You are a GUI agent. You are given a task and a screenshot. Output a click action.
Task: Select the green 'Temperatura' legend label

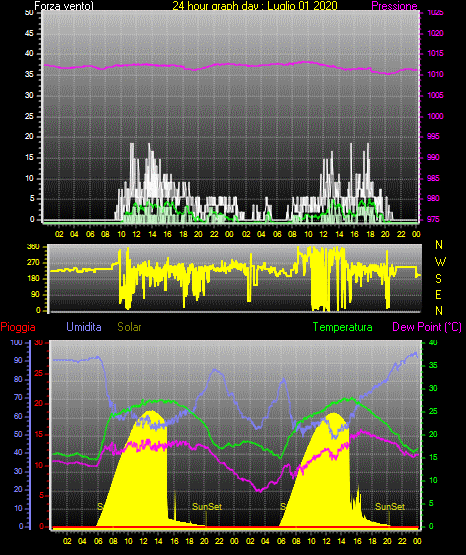(342, 327)
